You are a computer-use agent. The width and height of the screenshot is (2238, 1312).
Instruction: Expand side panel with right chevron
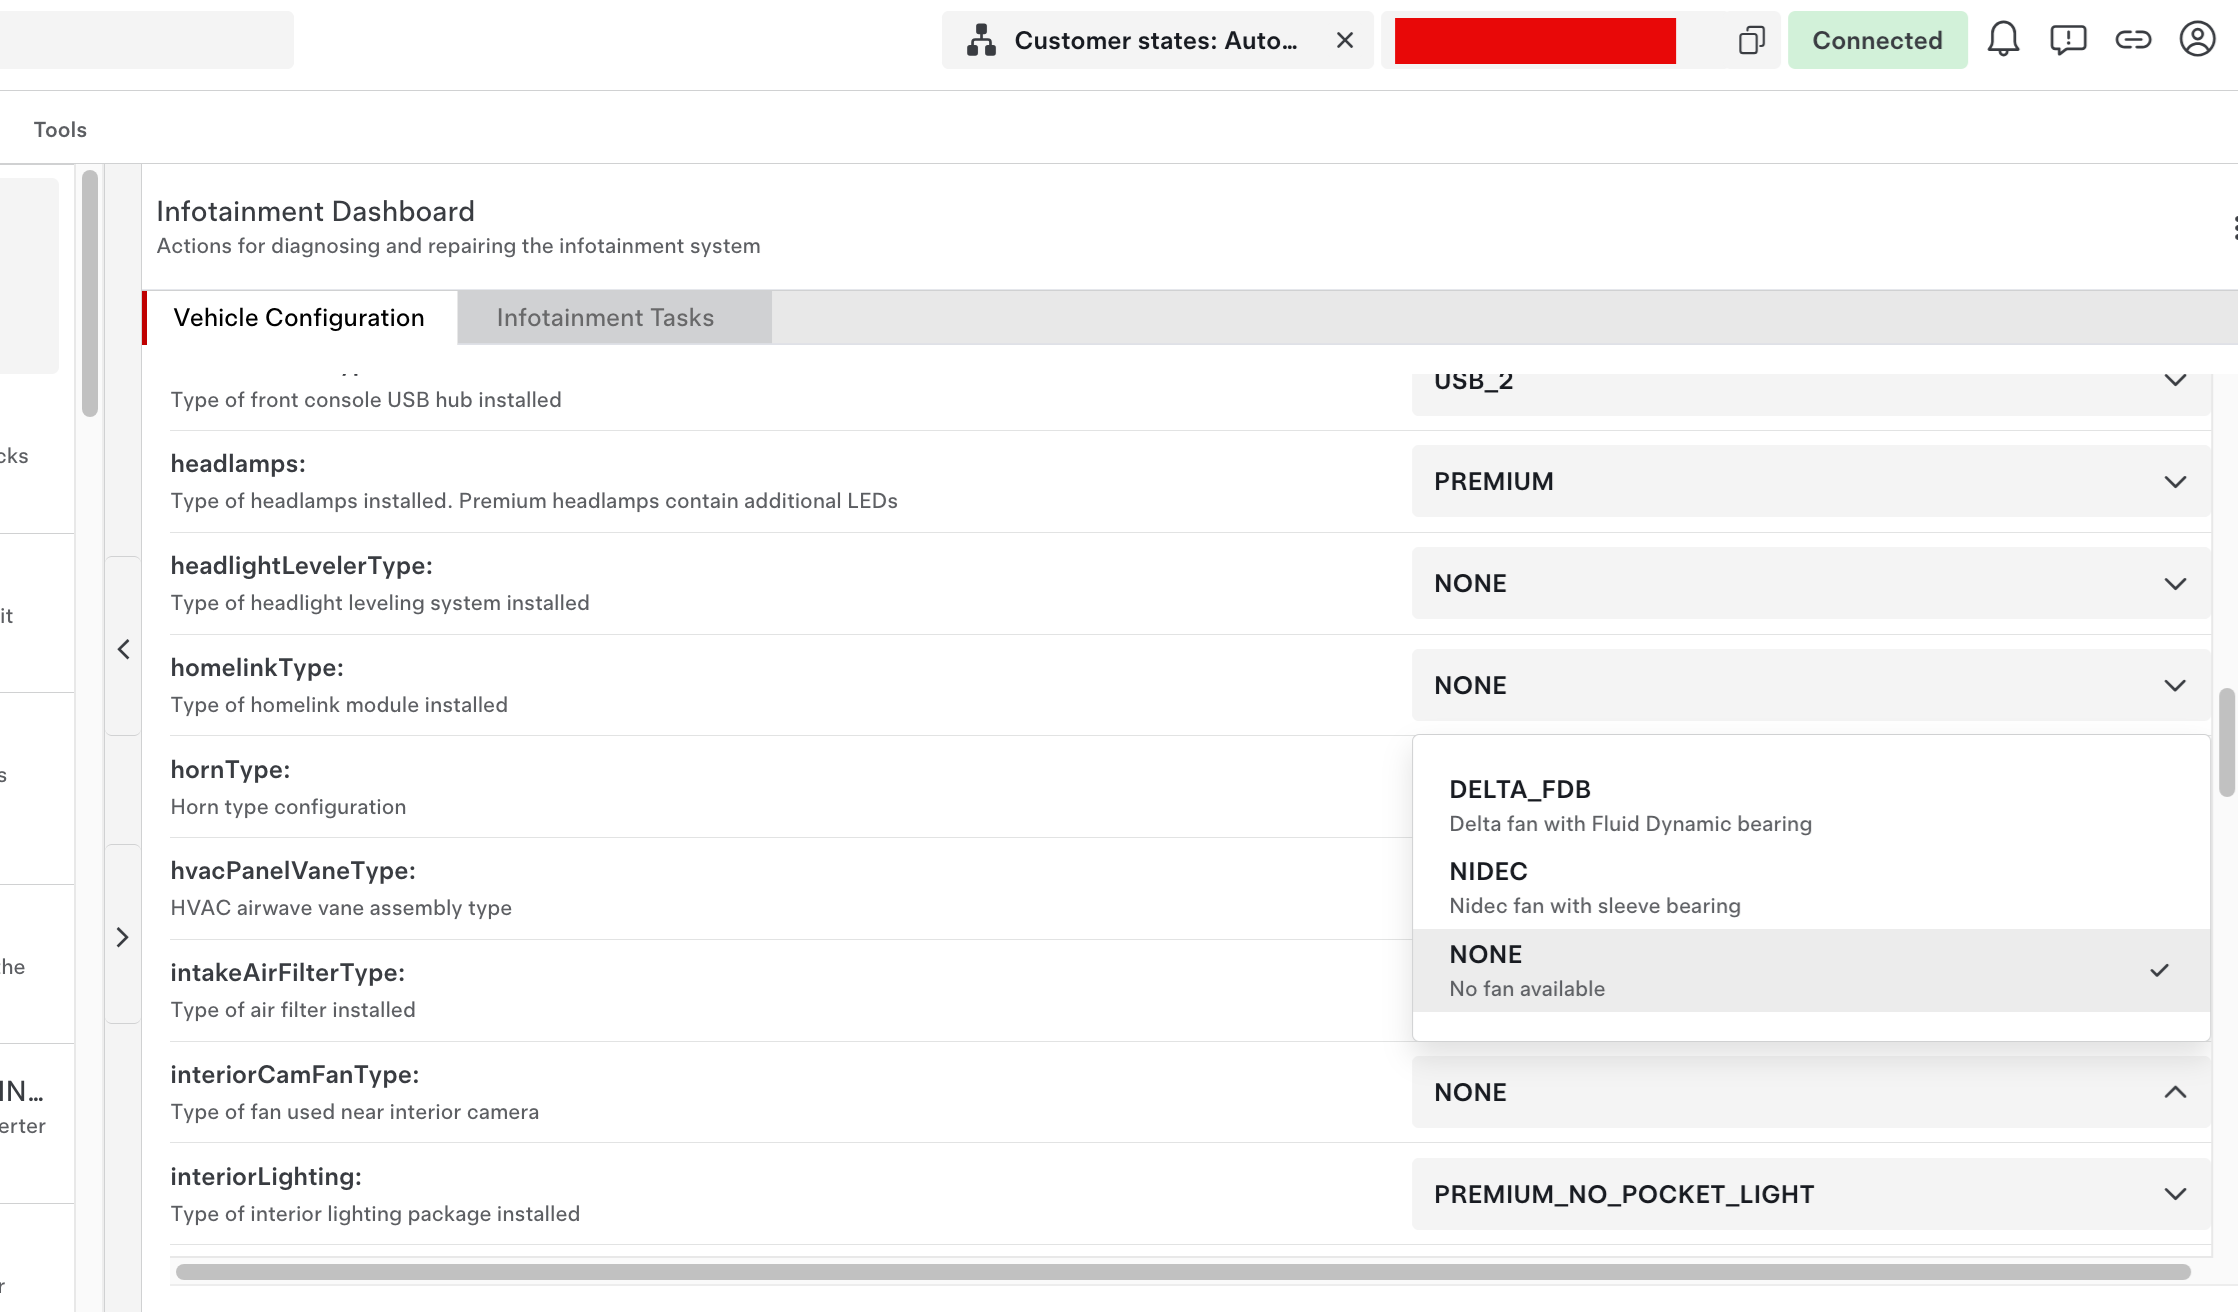(x=123, y=937)
